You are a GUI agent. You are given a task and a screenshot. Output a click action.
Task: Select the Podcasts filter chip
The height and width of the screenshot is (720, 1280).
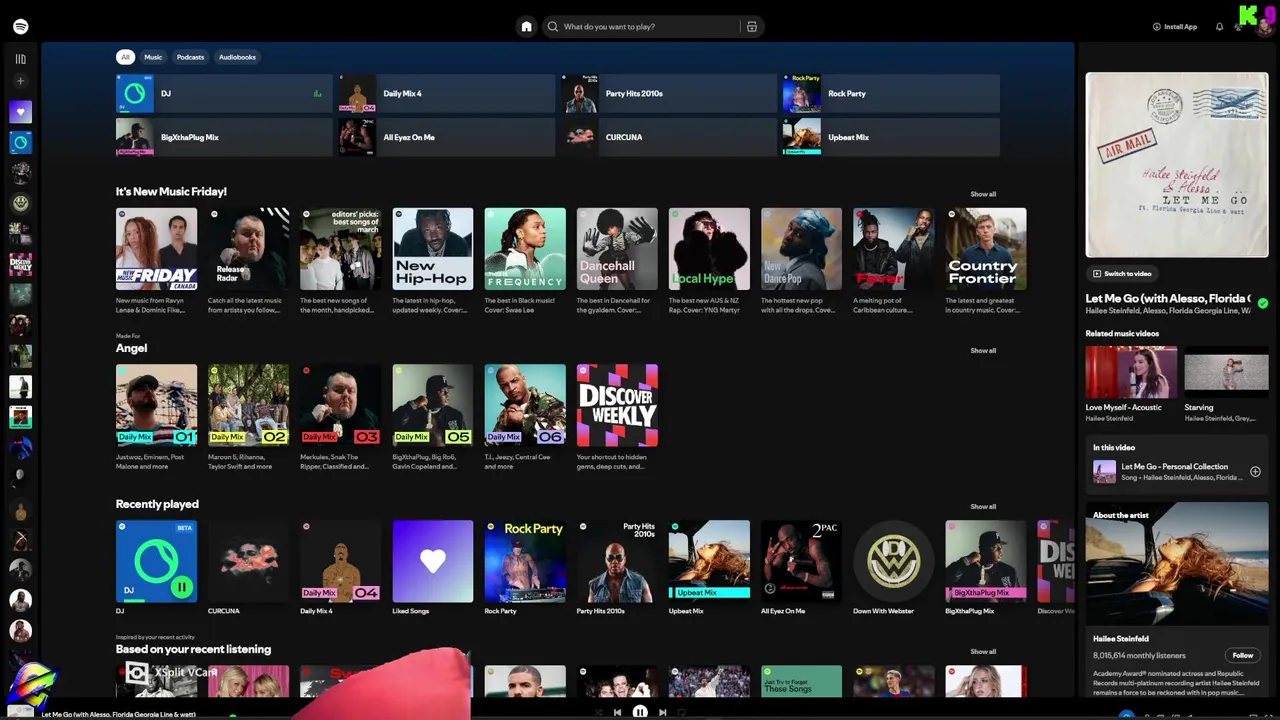(190, 57)
